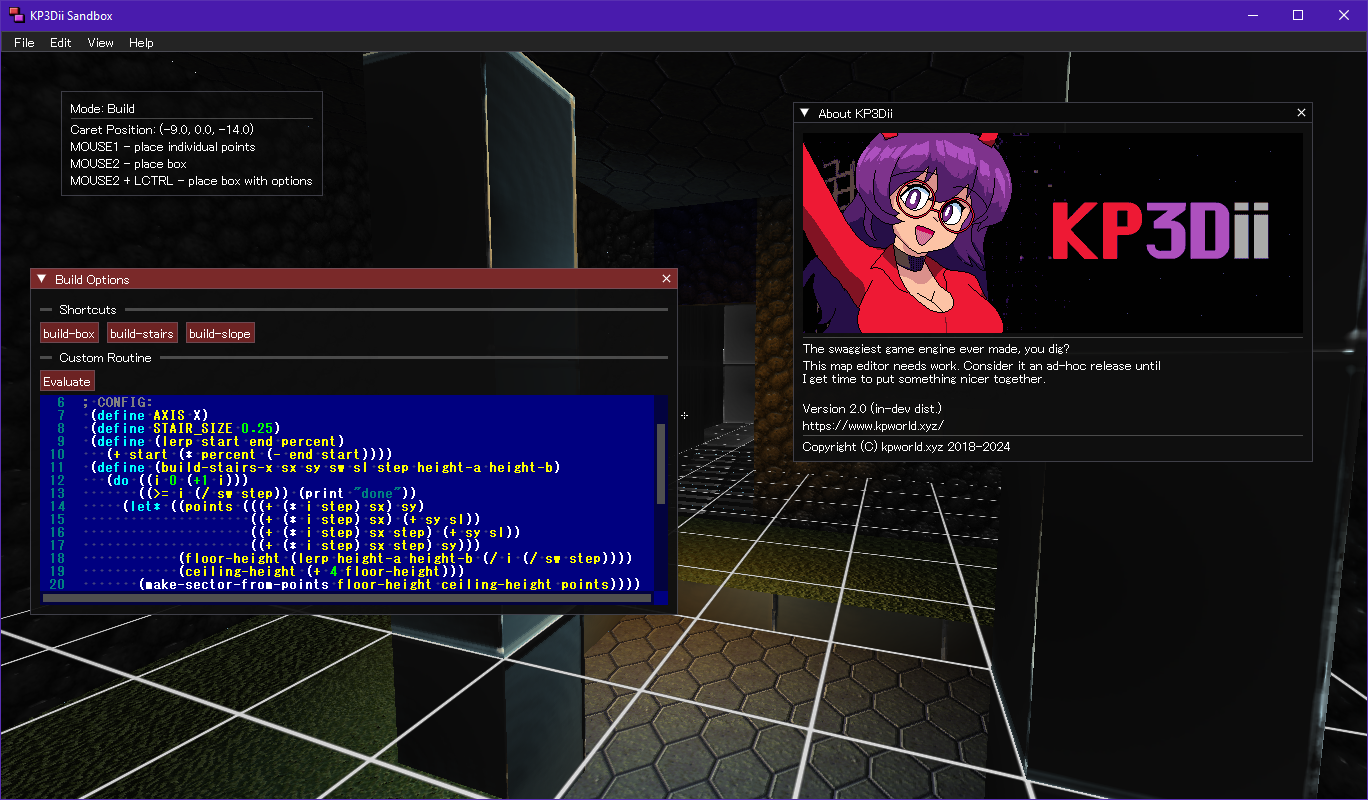Click the code editor vertical scrollbar thumb
Image resolution: width=1368 pixels, height=800 pixels.
[x=660, y=464]
